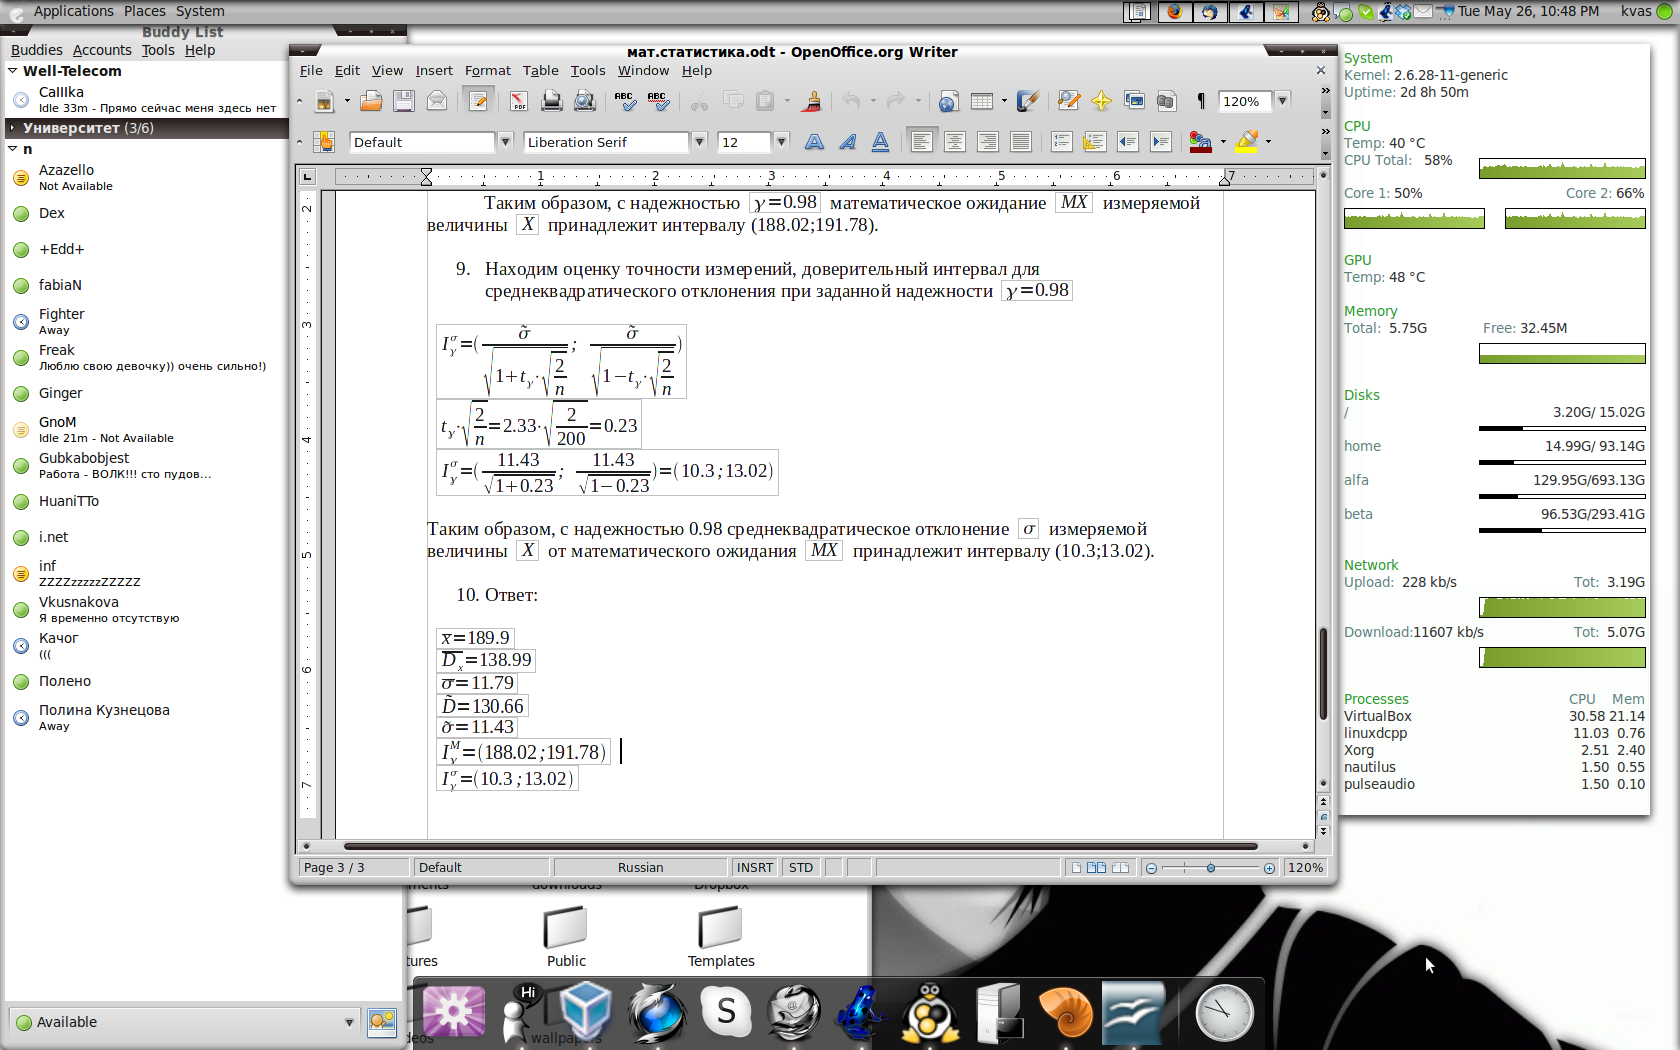Click the vertical scrollbar thumb in Writer

pos(1323,673)
